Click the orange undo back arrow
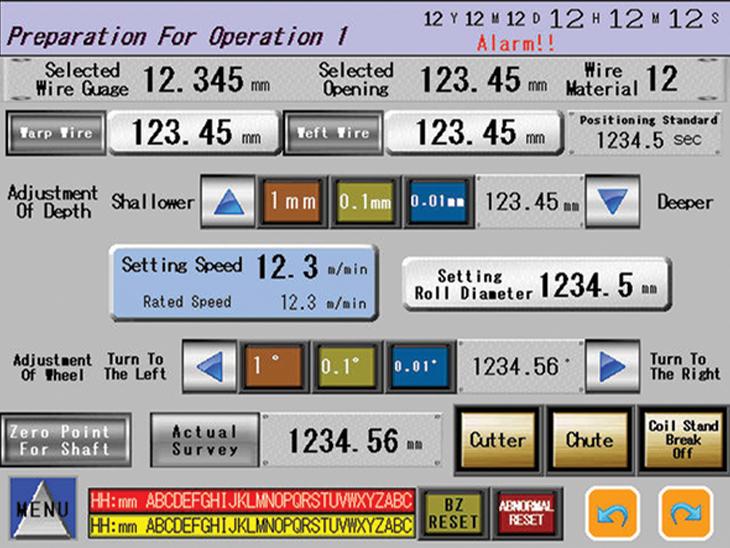Screen dimensions: 730x548 tap(611, 513)
